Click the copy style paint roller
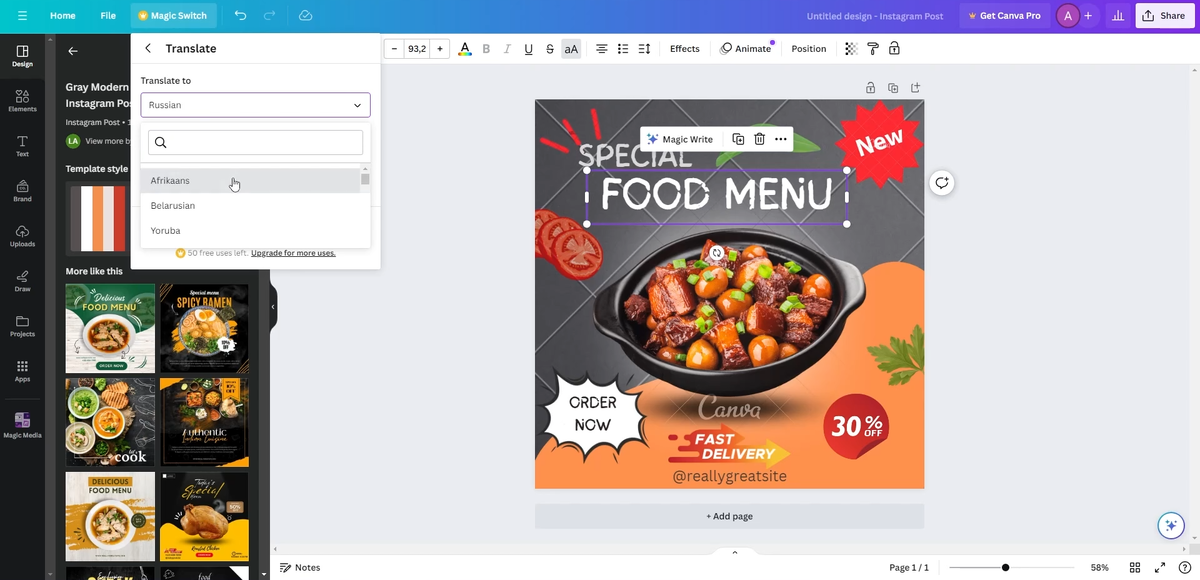The width and height of the screenshot is (1200, 580). 873,49
